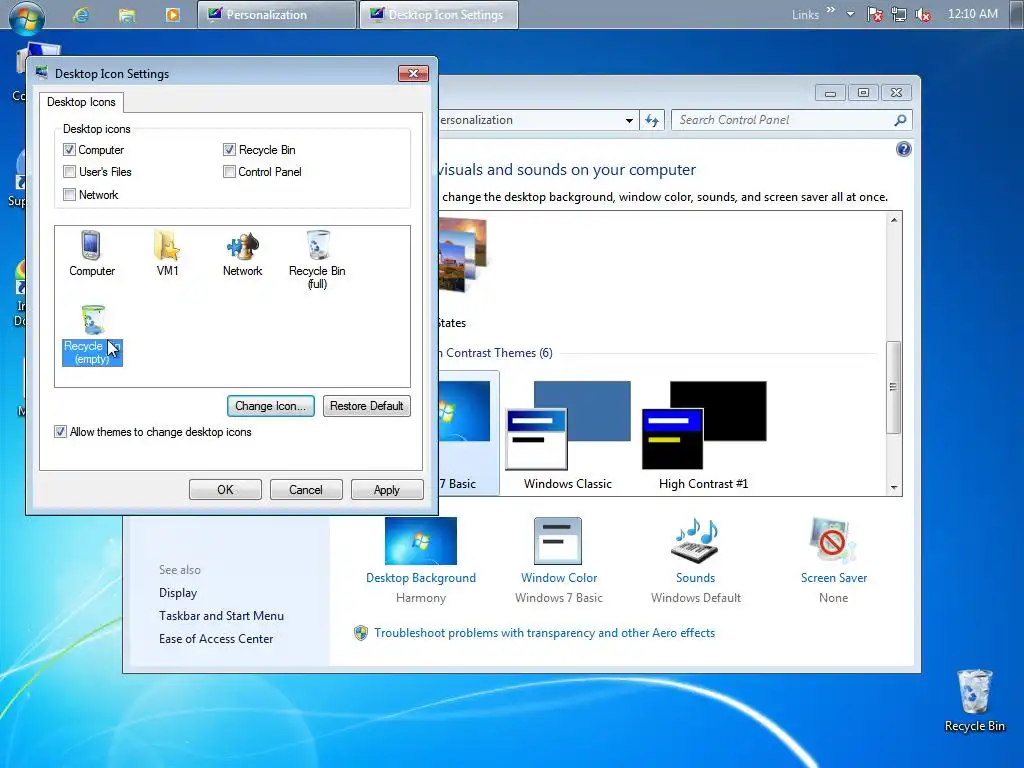
Task: Click the Change Icon... button
Action: click(x=270, y=406)
